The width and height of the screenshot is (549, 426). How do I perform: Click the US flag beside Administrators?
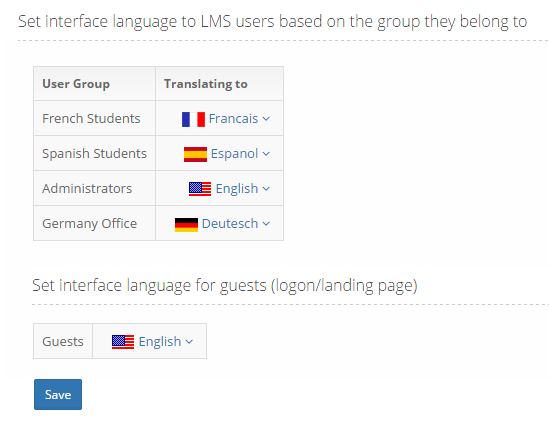[200, 189]
